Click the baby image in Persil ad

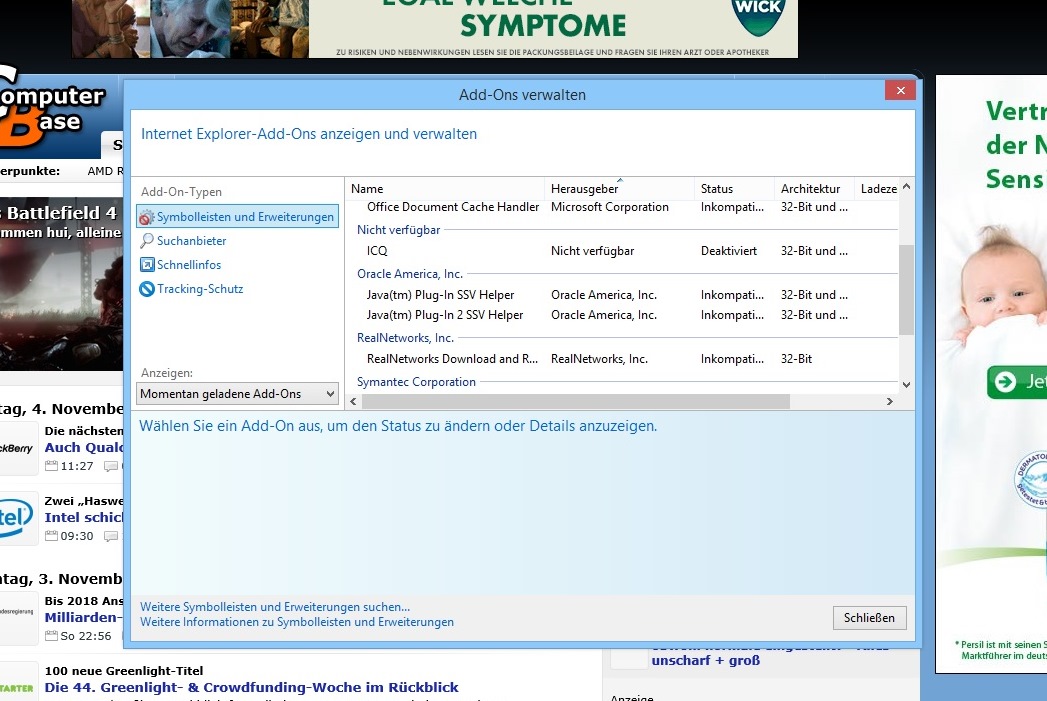pos(1004,287)
